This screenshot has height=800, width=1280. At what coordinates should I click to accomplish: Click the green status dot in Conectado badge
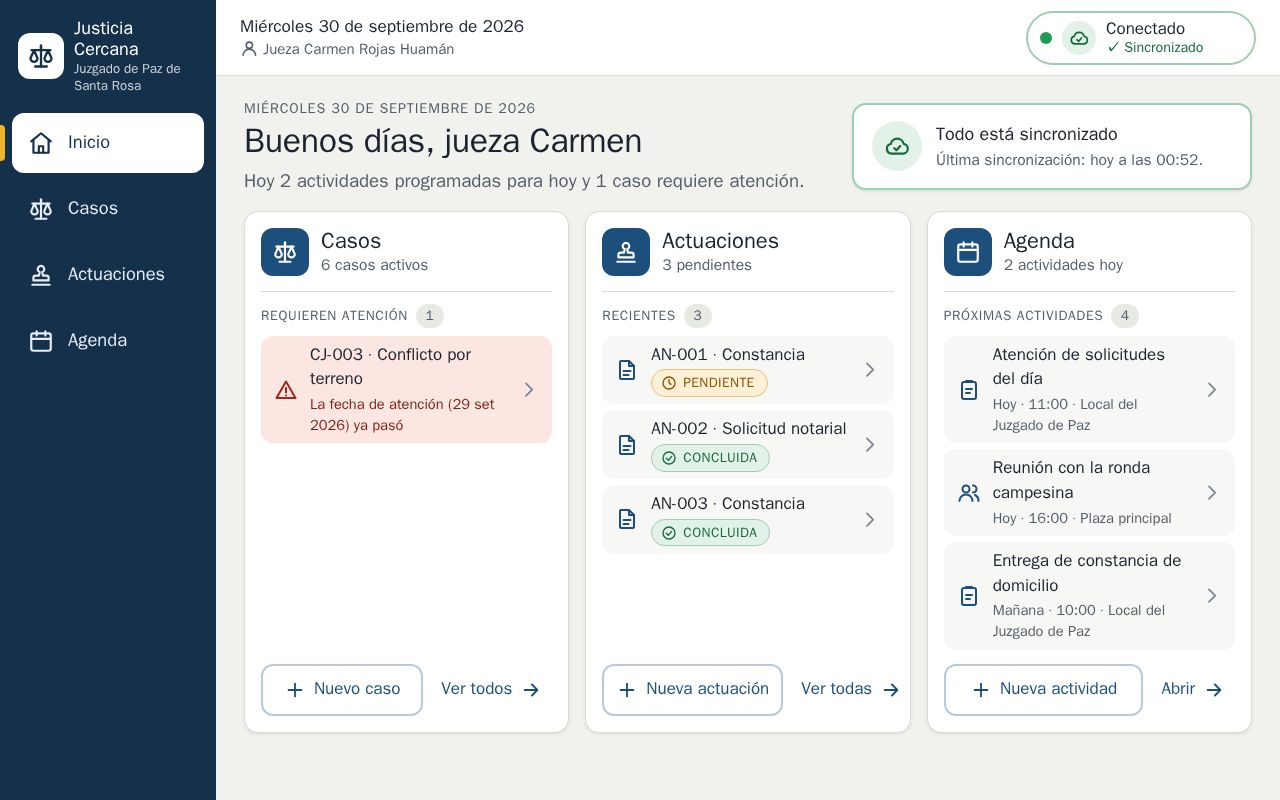[x=1046, y=38]
